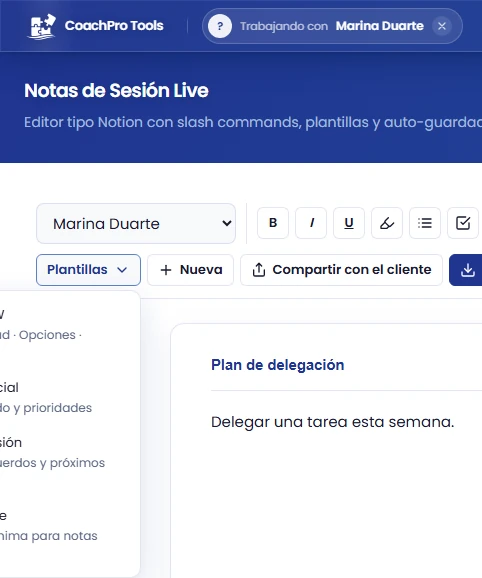Create a new note with Nueva

191,270
